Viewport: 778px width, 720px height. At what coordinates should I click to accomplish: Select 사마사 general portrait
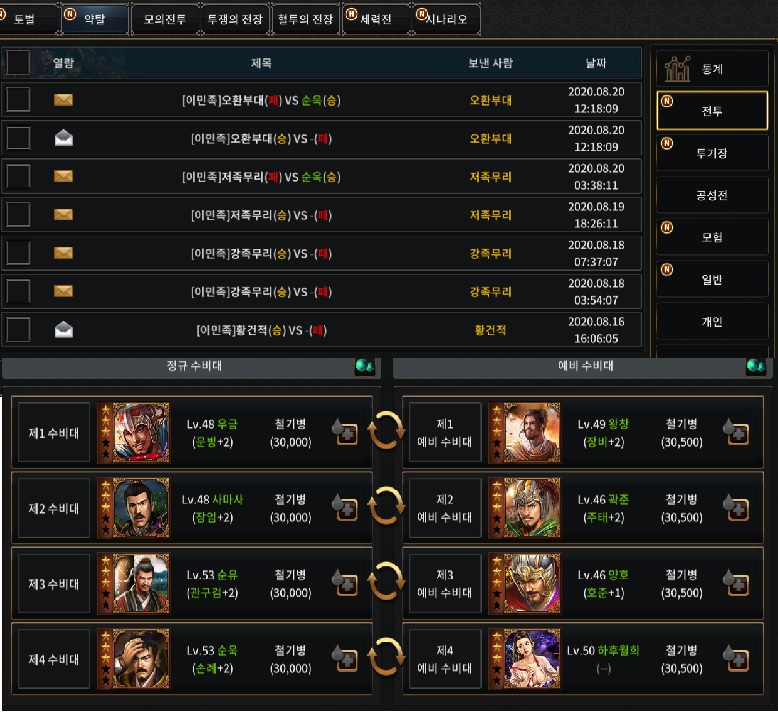click(x=141, y=508)
